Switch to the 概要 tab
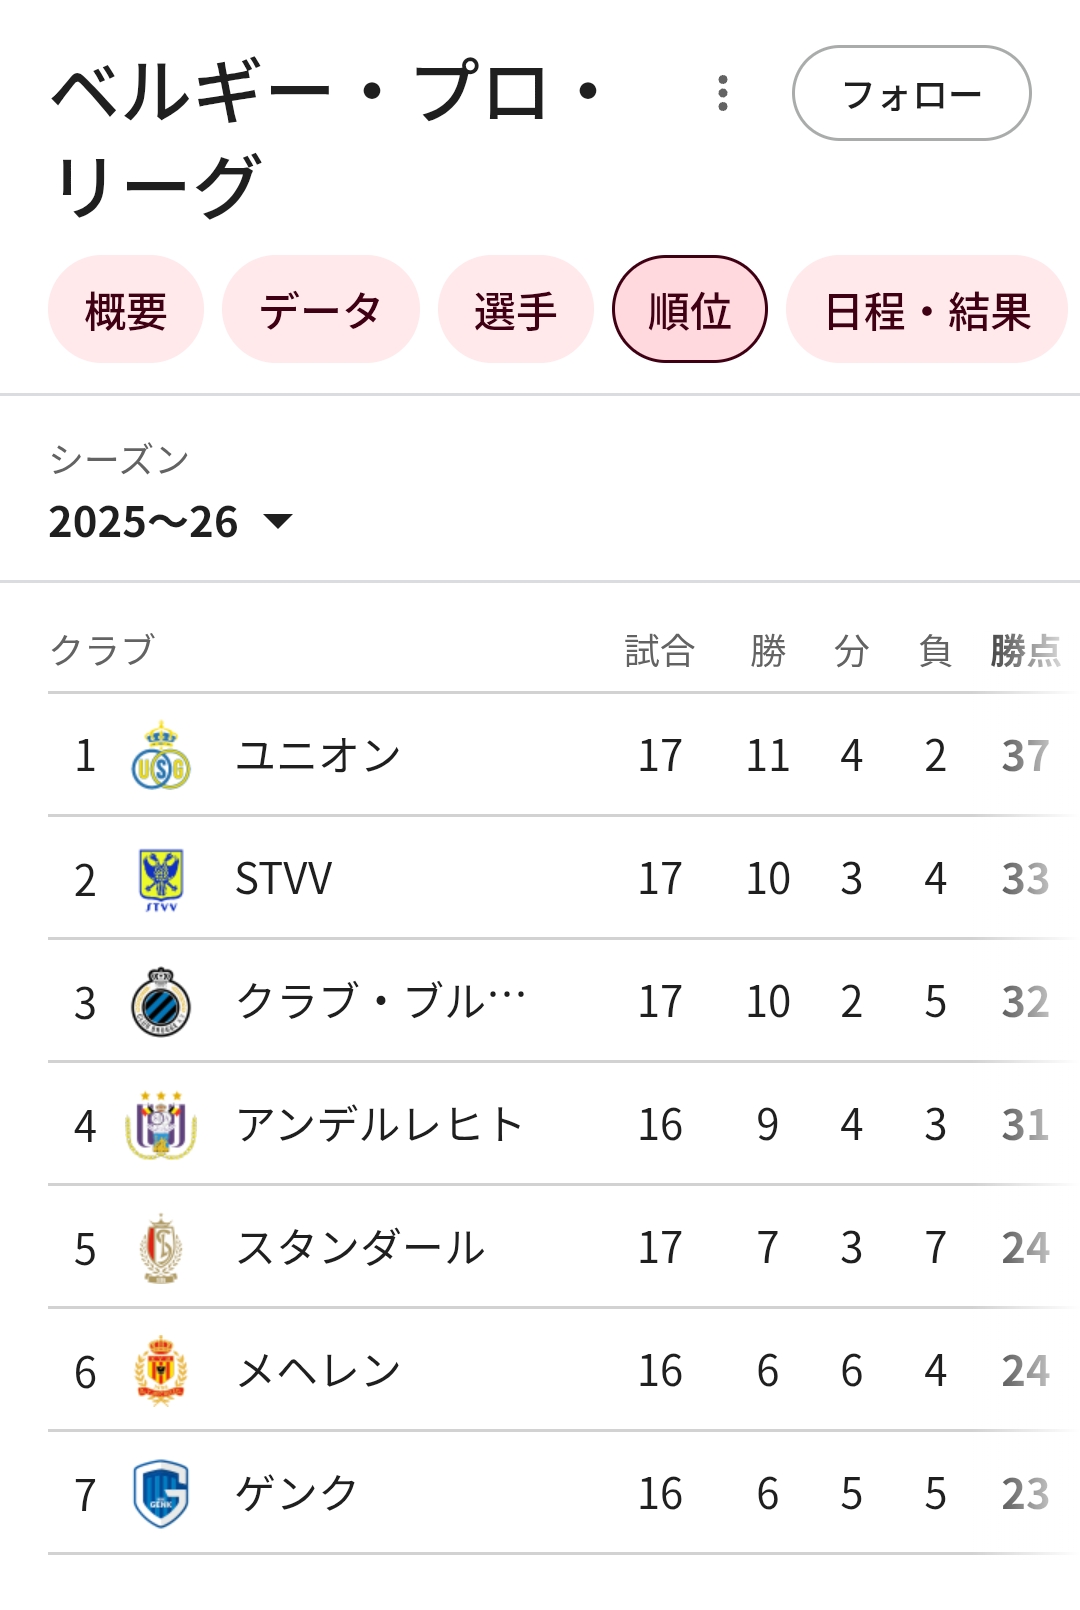This screenshot has width=1080, height=1610. coord(126,310)
